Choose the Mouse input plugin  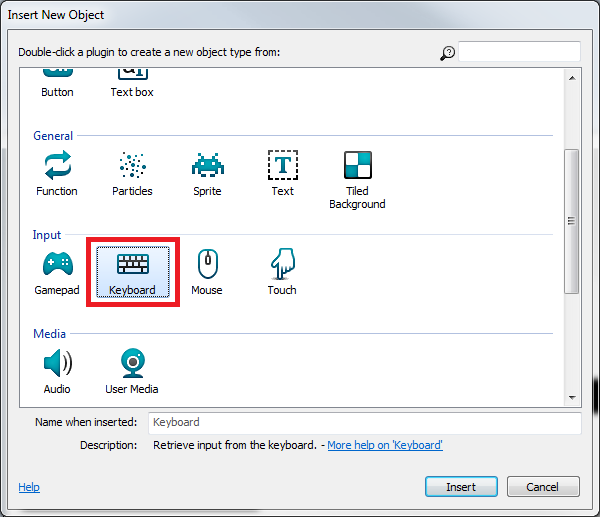[x=207, y=272]
